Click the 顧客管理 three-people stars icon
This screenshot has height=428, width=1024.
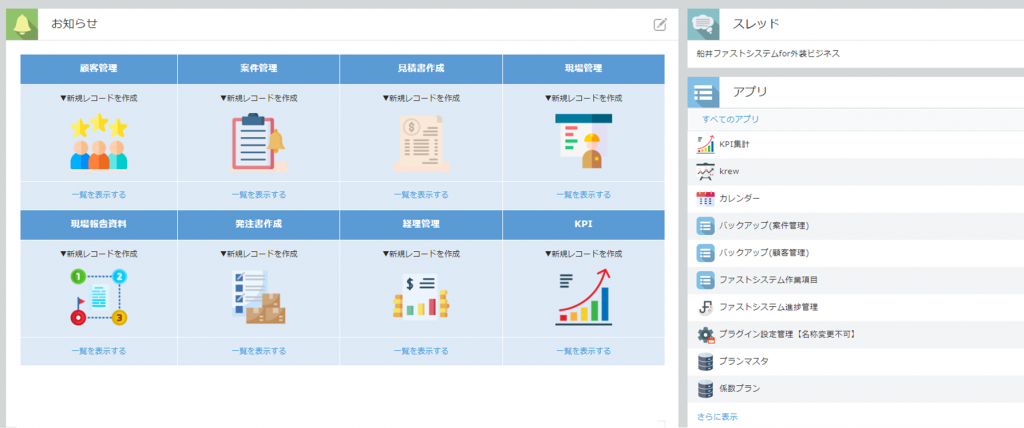[99, 142]
